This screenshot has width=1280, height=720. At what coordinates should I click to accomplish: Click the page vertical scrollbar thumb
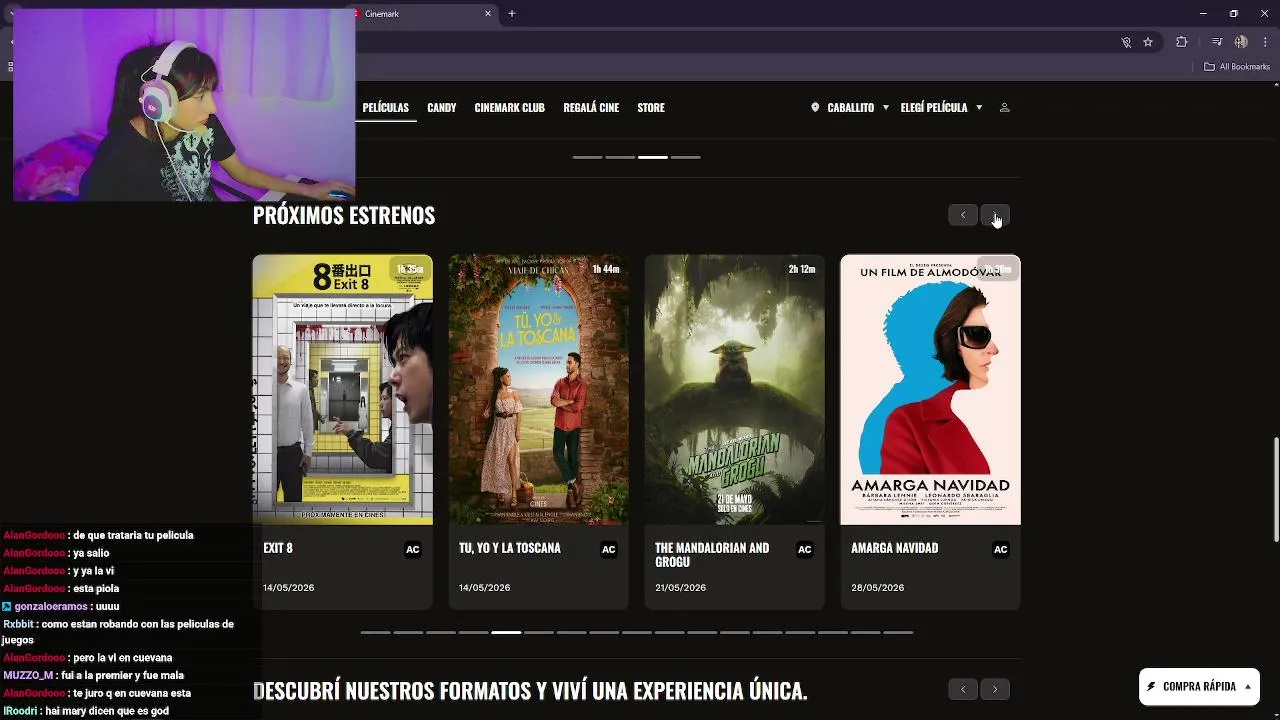pyautogui.click(x=1275, y=490)
